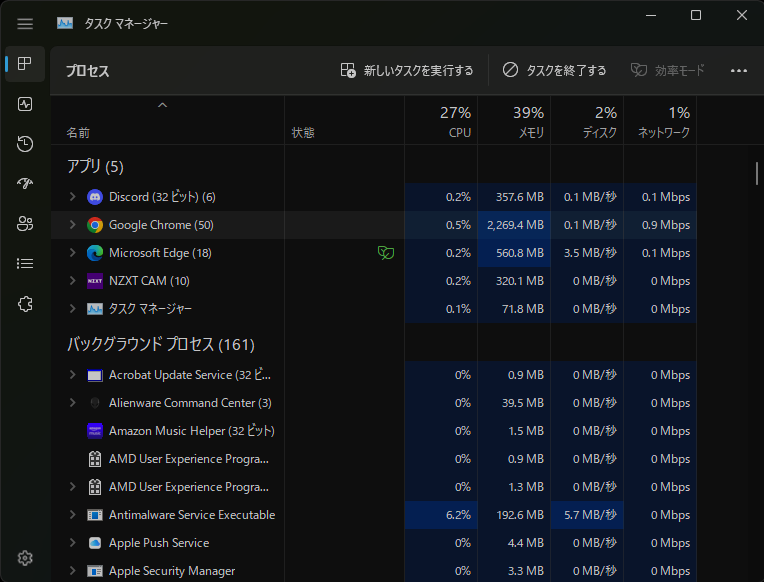Open the App history page icon
764x582 pixels.
pos(25,144)
